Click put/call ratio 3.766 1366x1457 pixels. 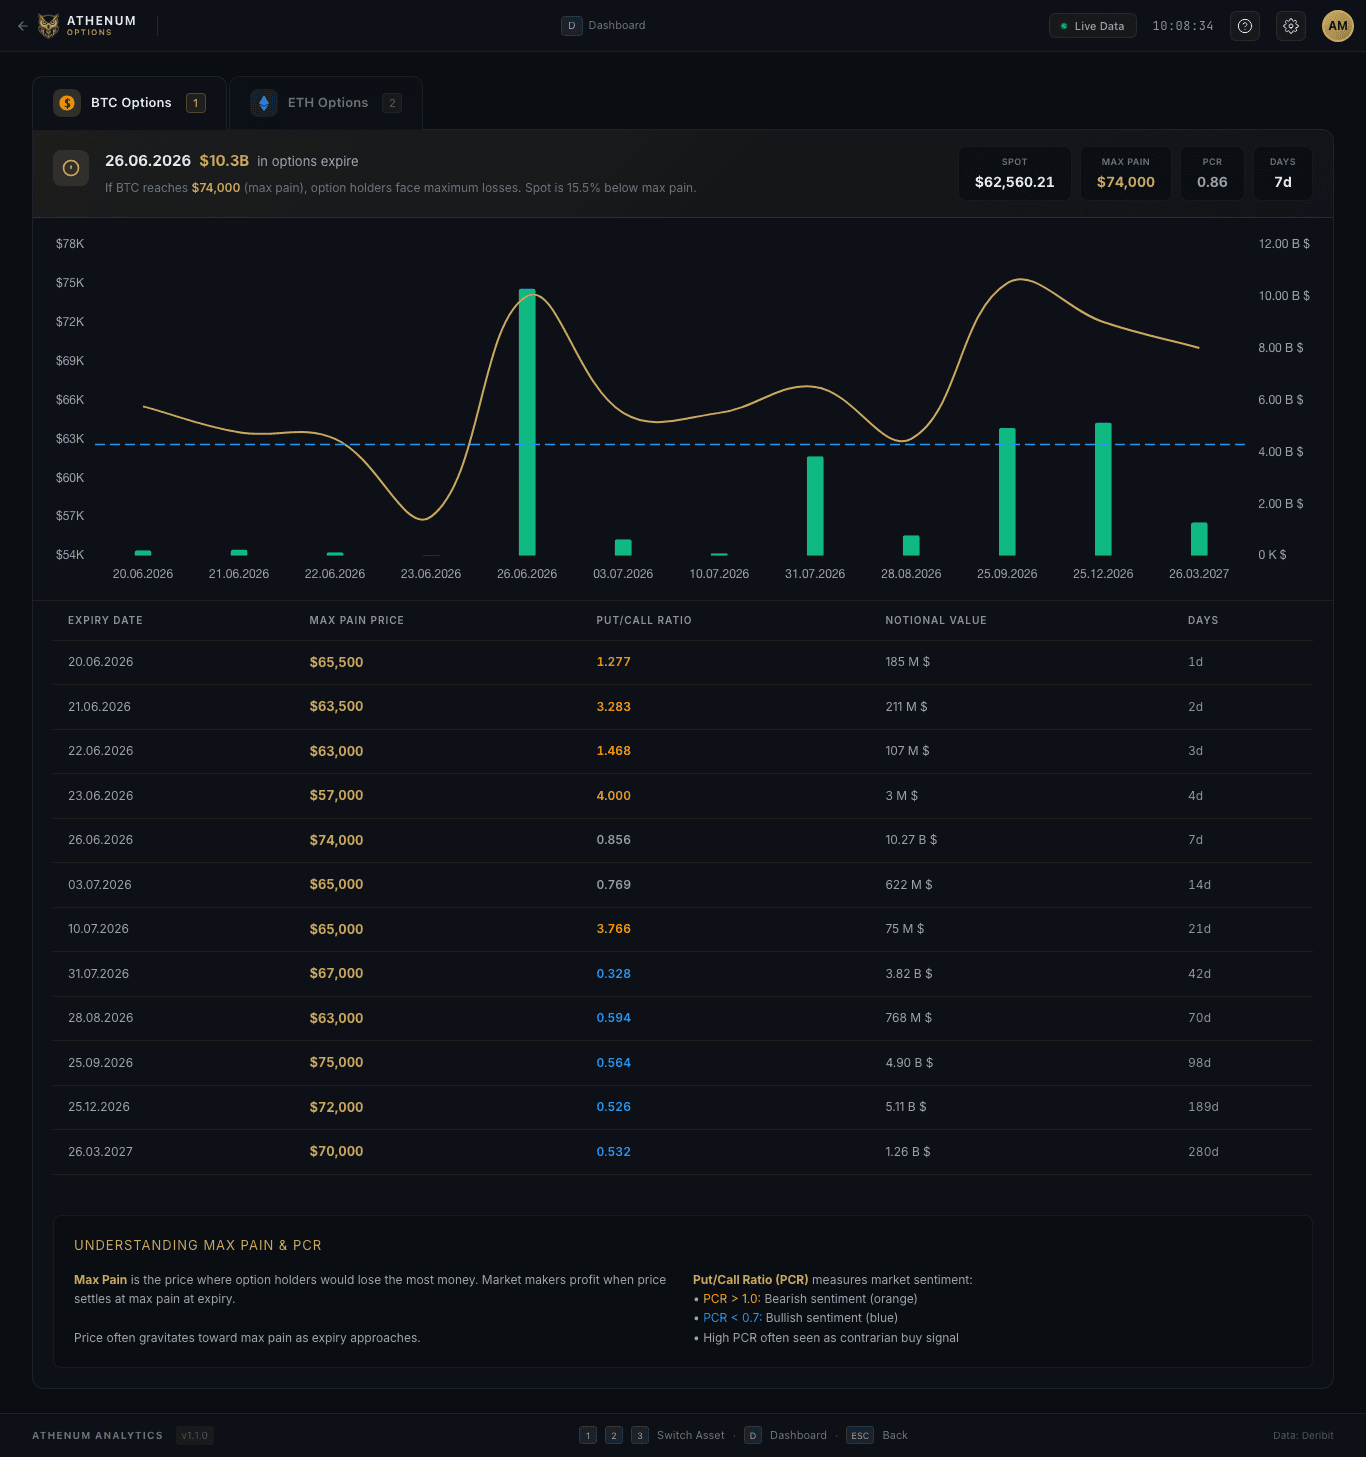(614, 929)
